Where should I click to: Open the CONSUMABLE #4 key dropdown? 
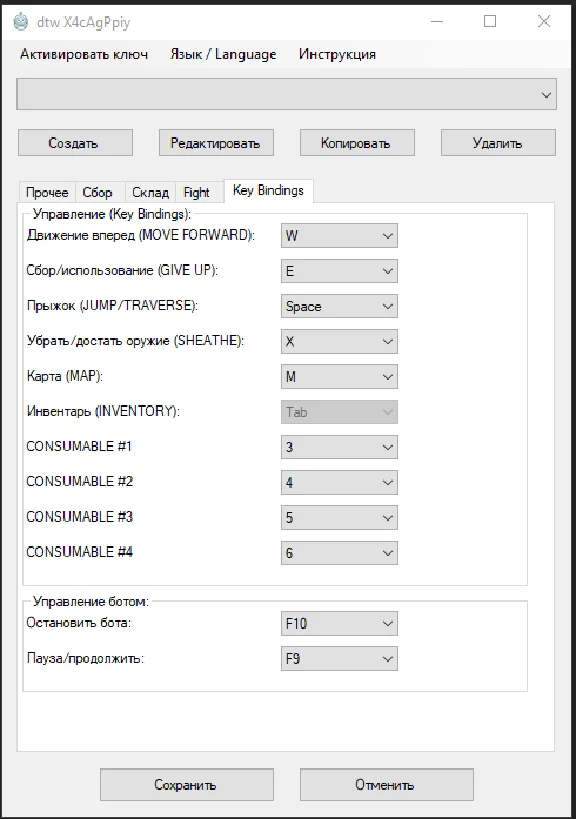click(339, 553)
